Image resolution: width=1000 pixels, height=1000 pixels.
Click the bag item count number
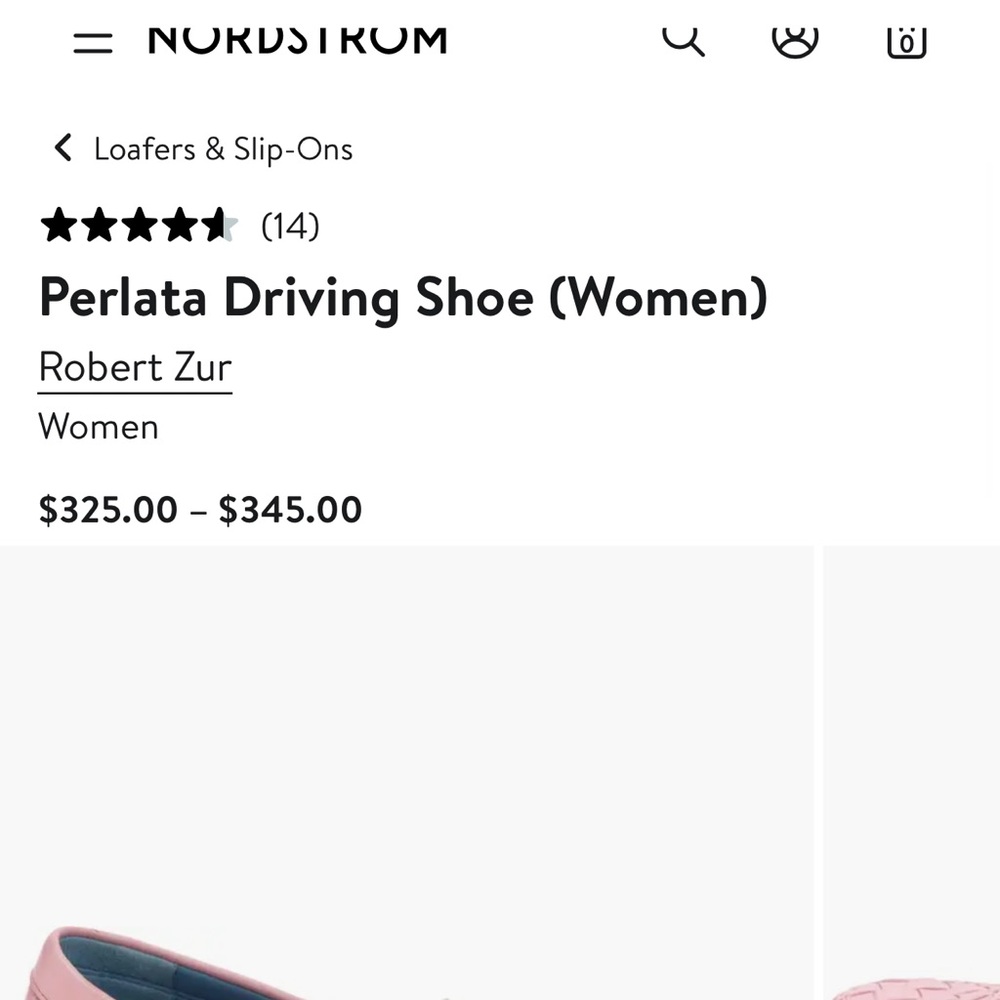coord(907,44)
